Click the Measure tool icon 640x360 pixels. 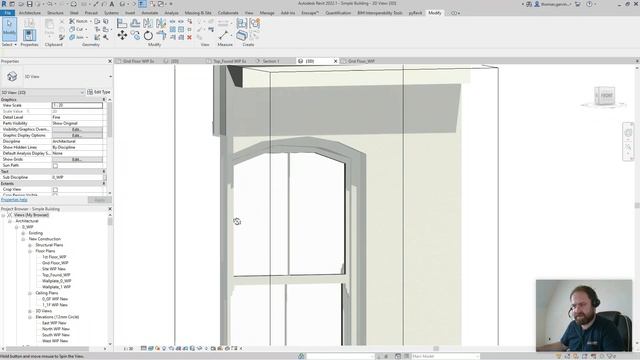pyautogui.click(x=223, y=36)
